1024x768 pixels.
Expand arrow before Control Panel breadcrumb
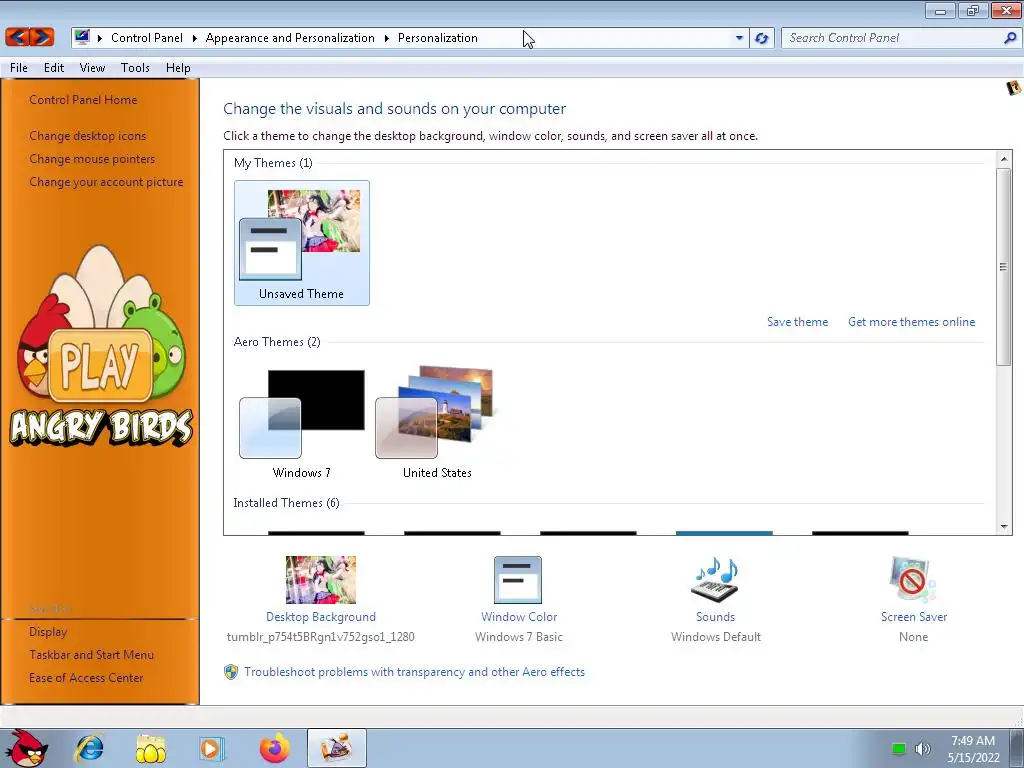click(100, 38)
